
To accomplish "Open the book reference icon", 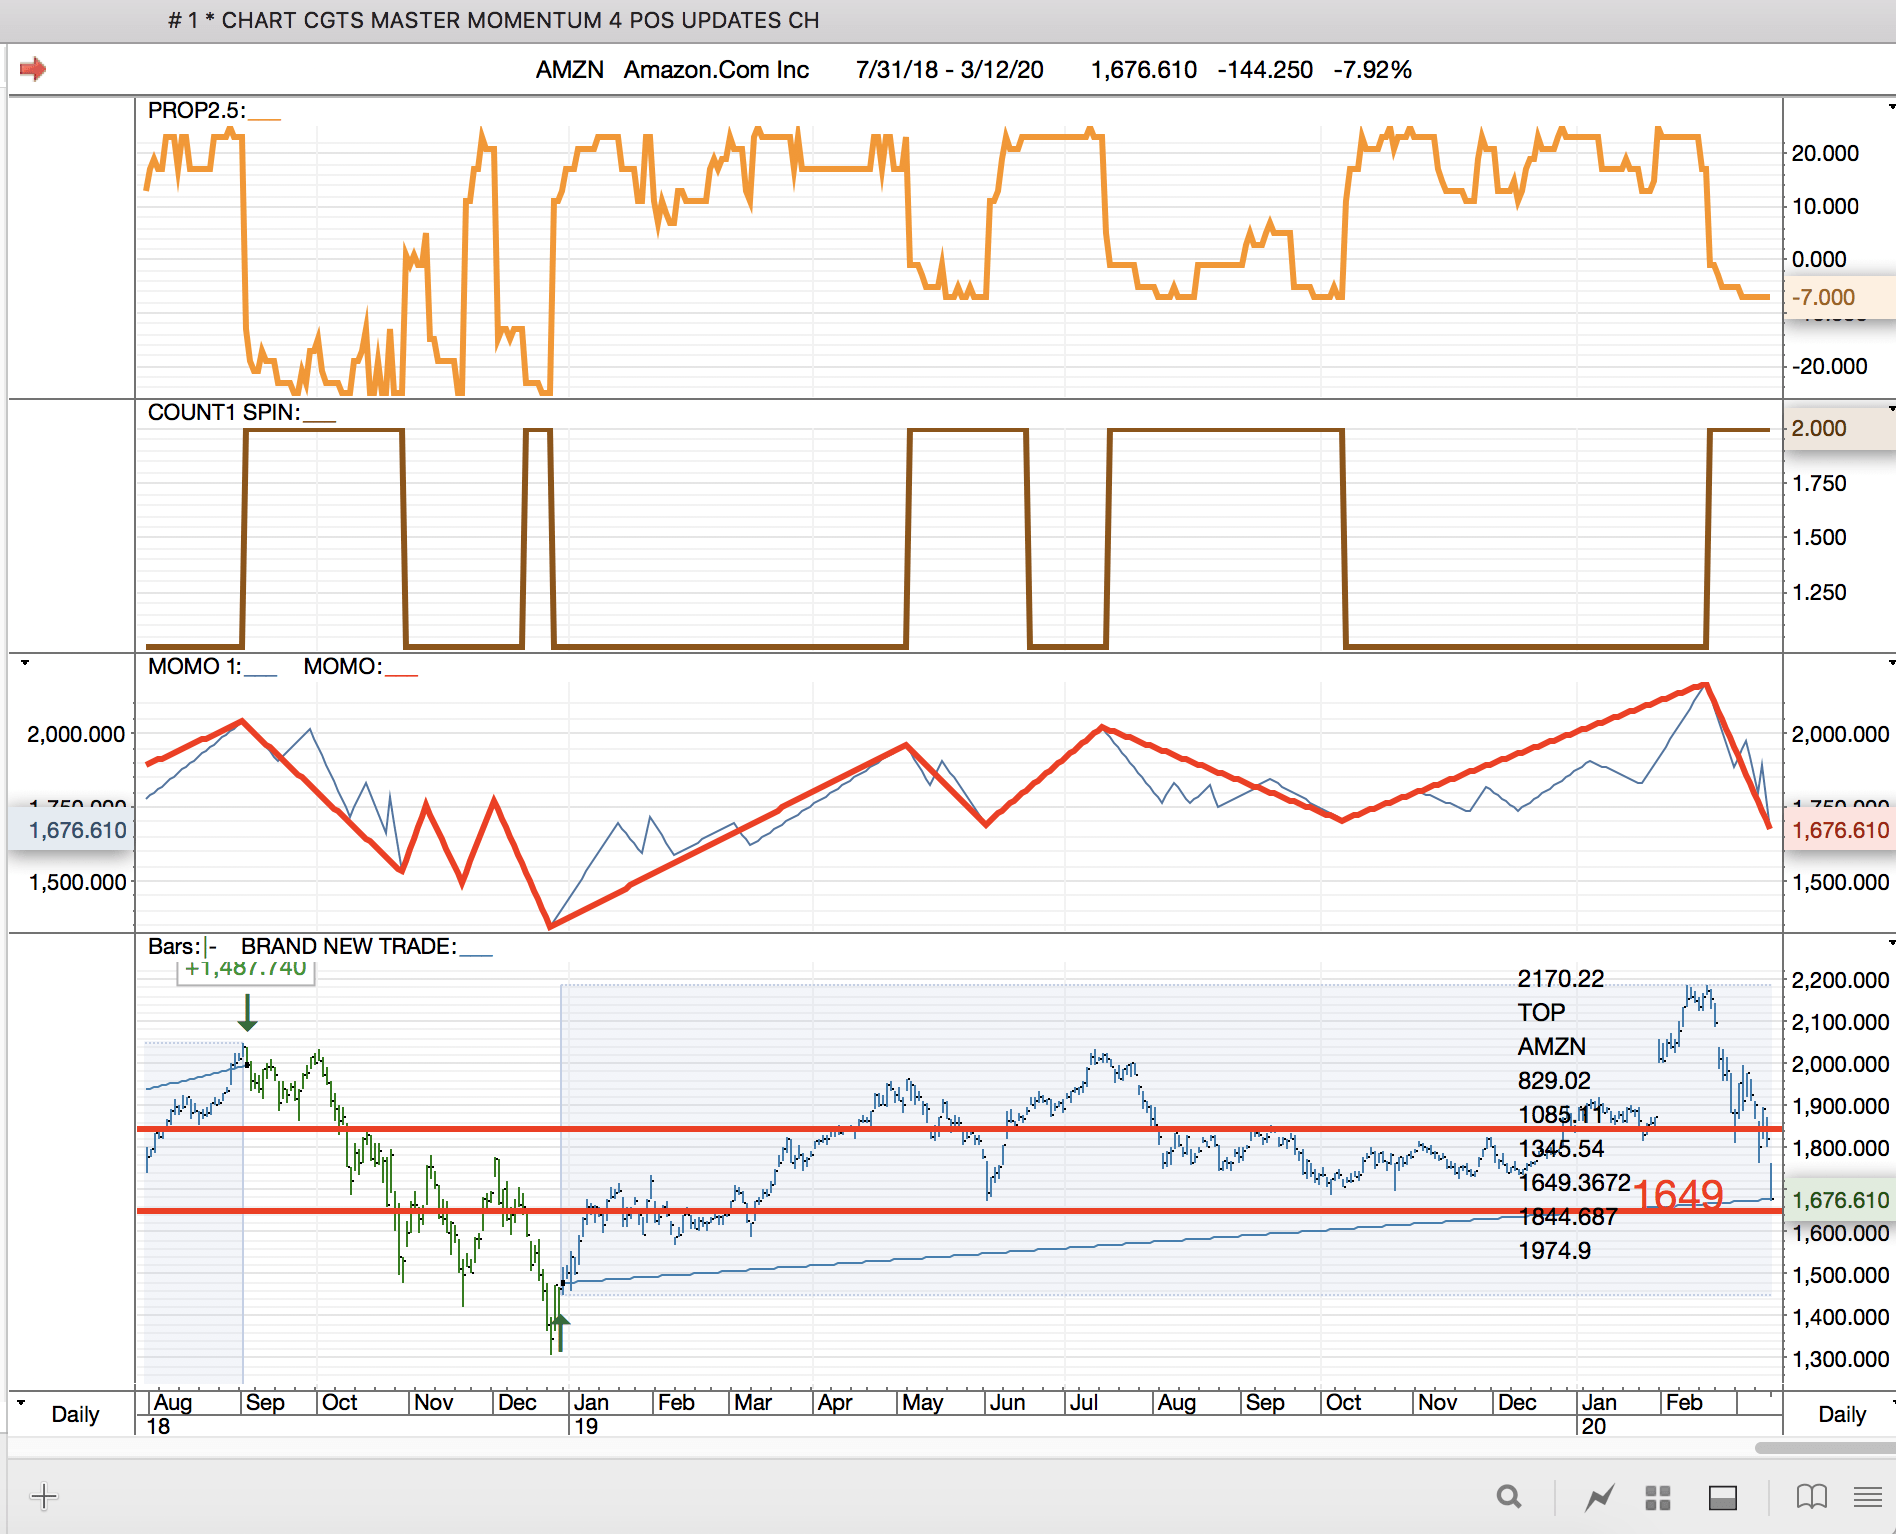I will click(x=1811, y=1497).
